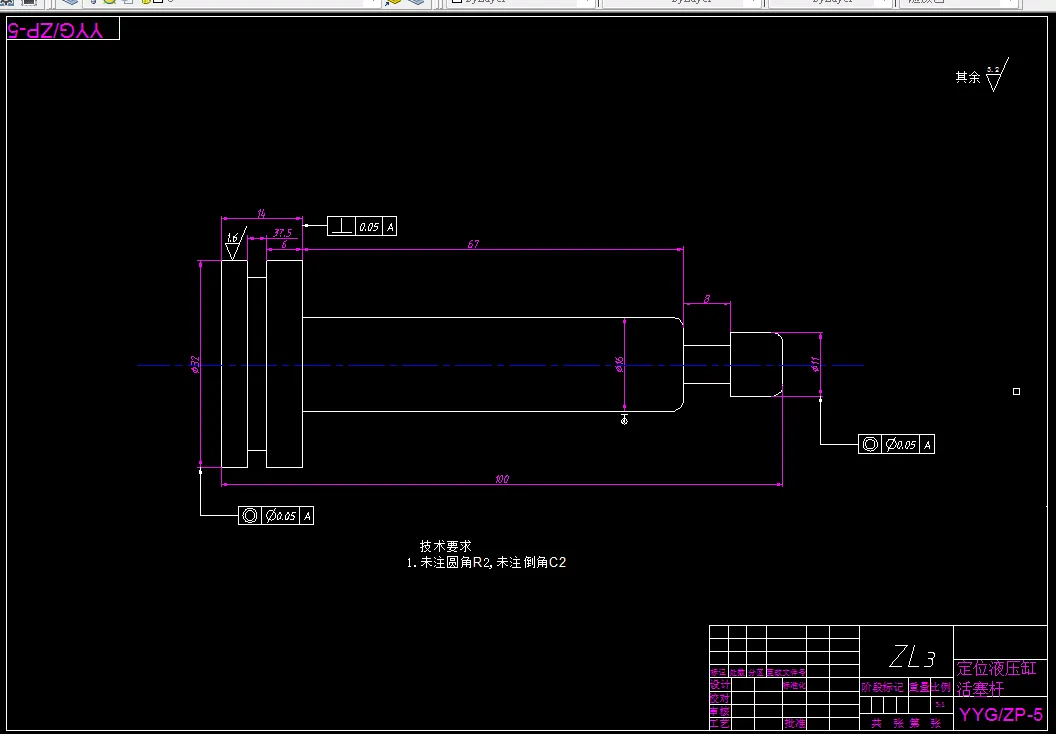Select Ø0.05 value in frame below ø32
The image size is (1056, 734).
(280, 516)
